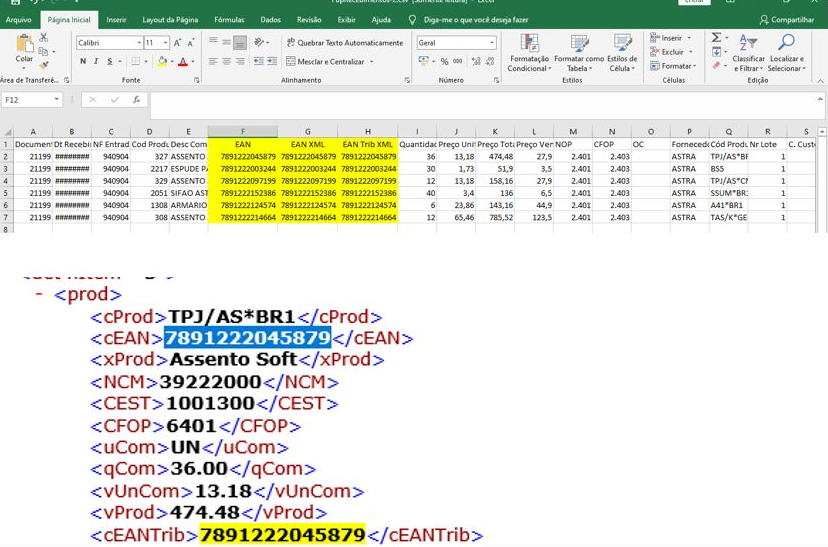Toggle middle vertical alignment
Screen dimensions: 828x547
tap(226, 42)
